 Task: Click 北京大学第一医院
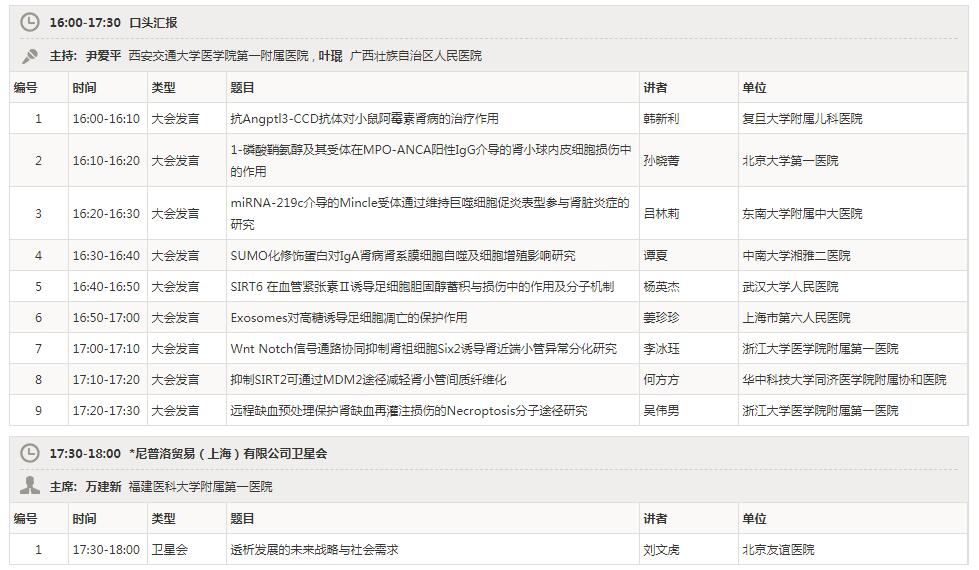point(790,160)
